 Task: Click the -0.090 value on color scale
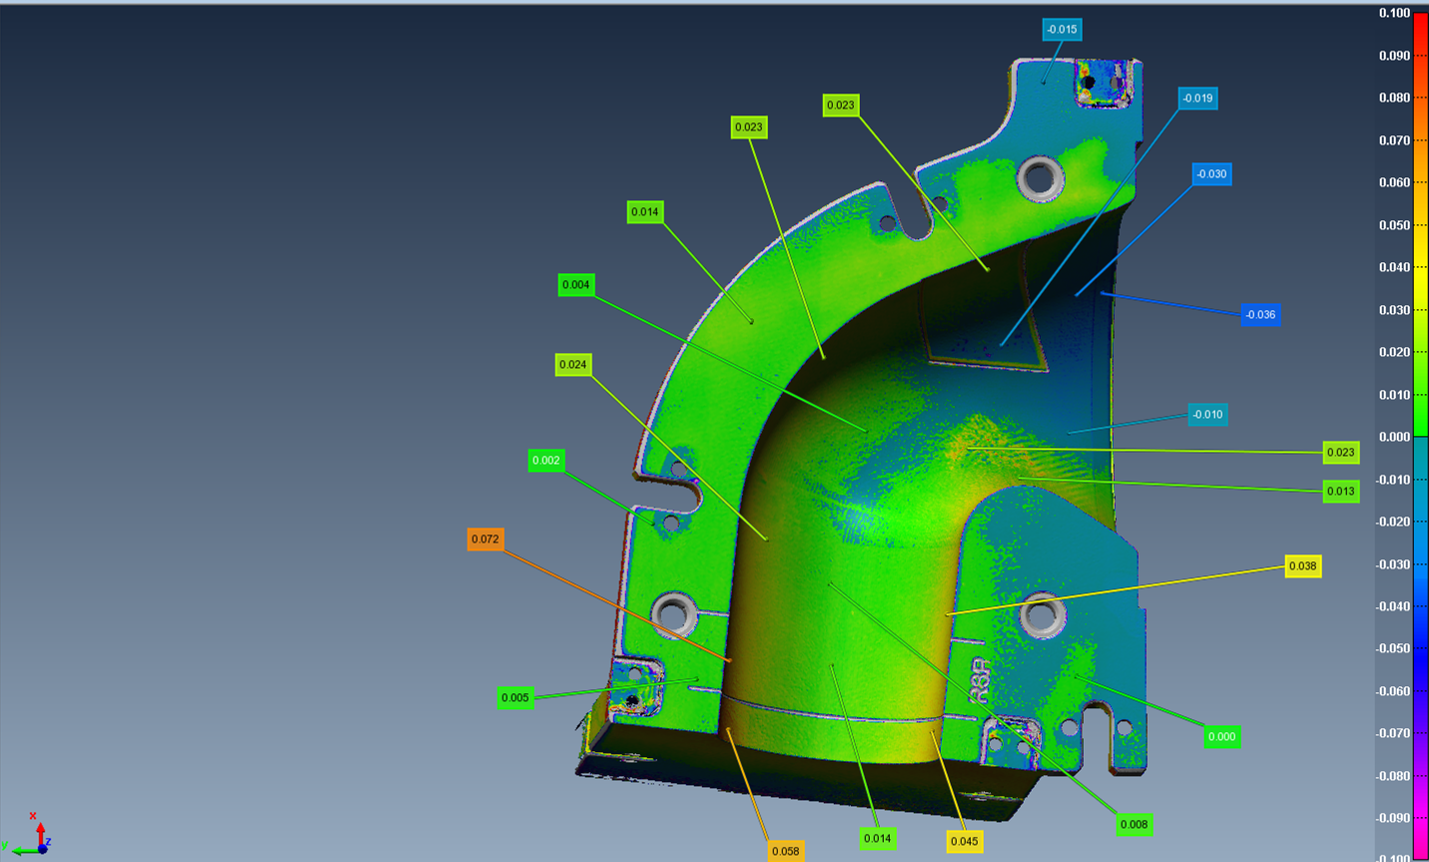coord(1392,819)
